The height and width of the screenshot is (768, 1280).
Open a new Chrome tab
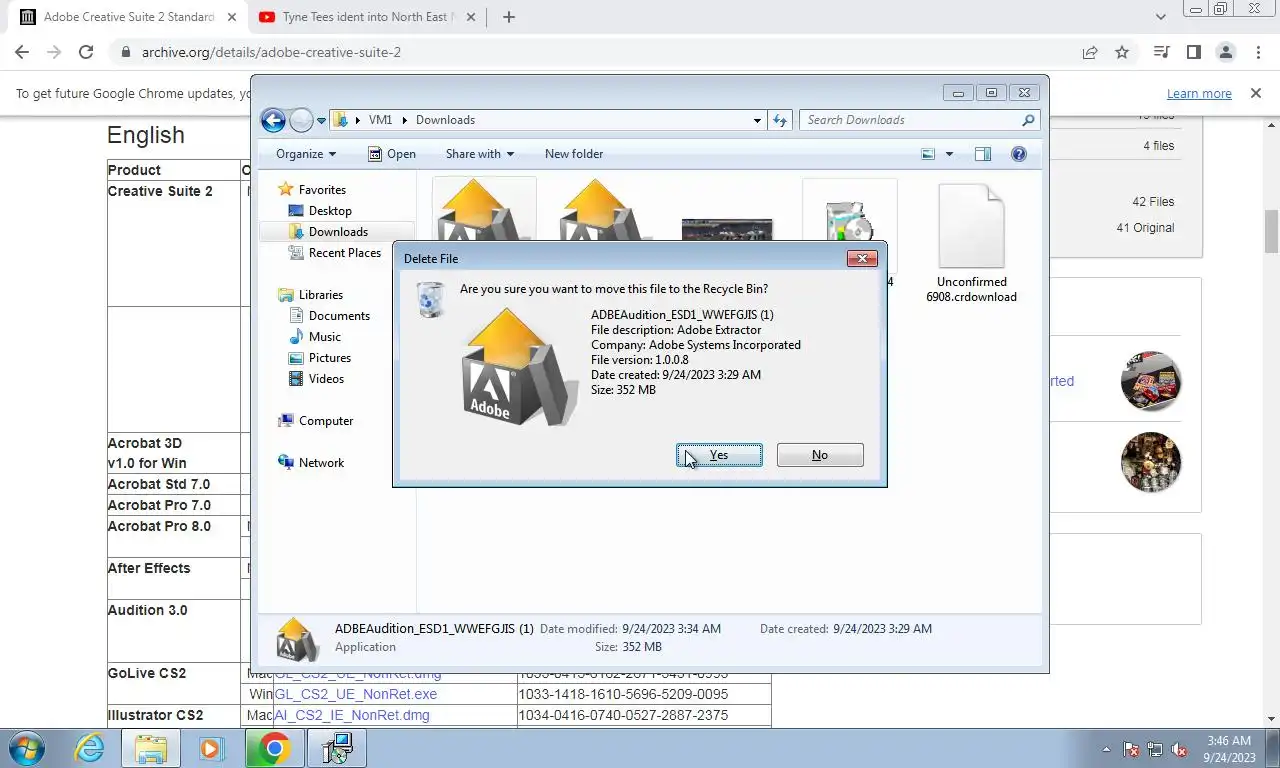point(508,17)
